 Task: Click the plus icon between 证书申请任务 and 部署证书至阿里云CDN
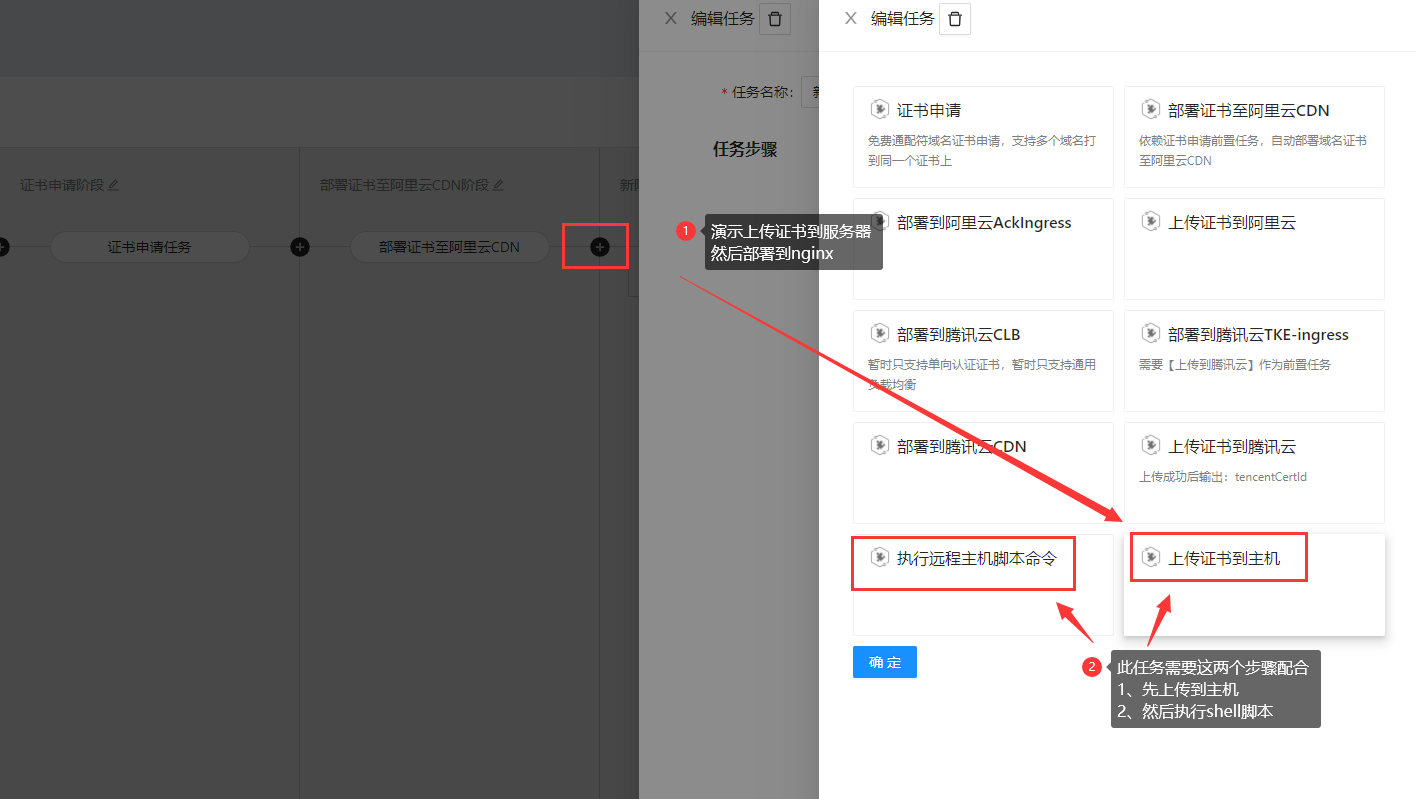coord(299,247)
